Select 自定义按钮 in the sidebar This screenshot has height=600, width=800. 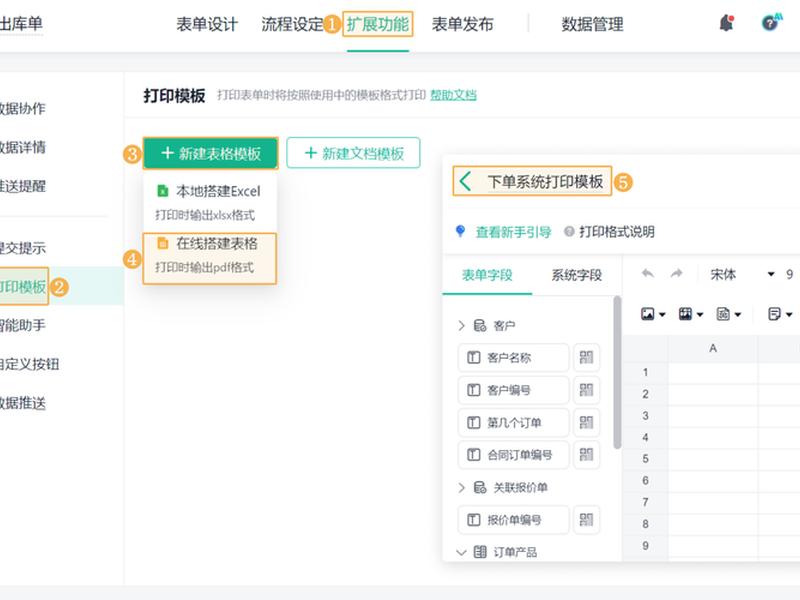click(x=29, y=364)
